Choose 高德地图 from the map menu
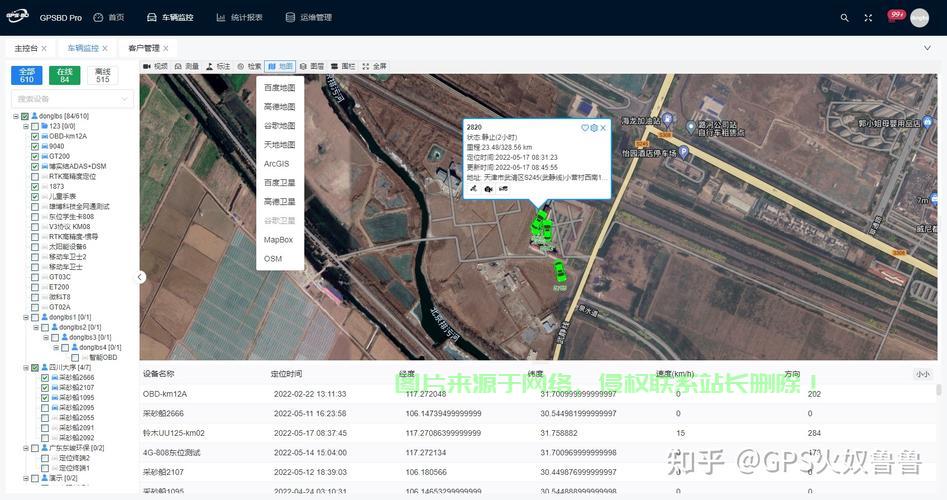This screenshot has width=947, height=500. 280,107
